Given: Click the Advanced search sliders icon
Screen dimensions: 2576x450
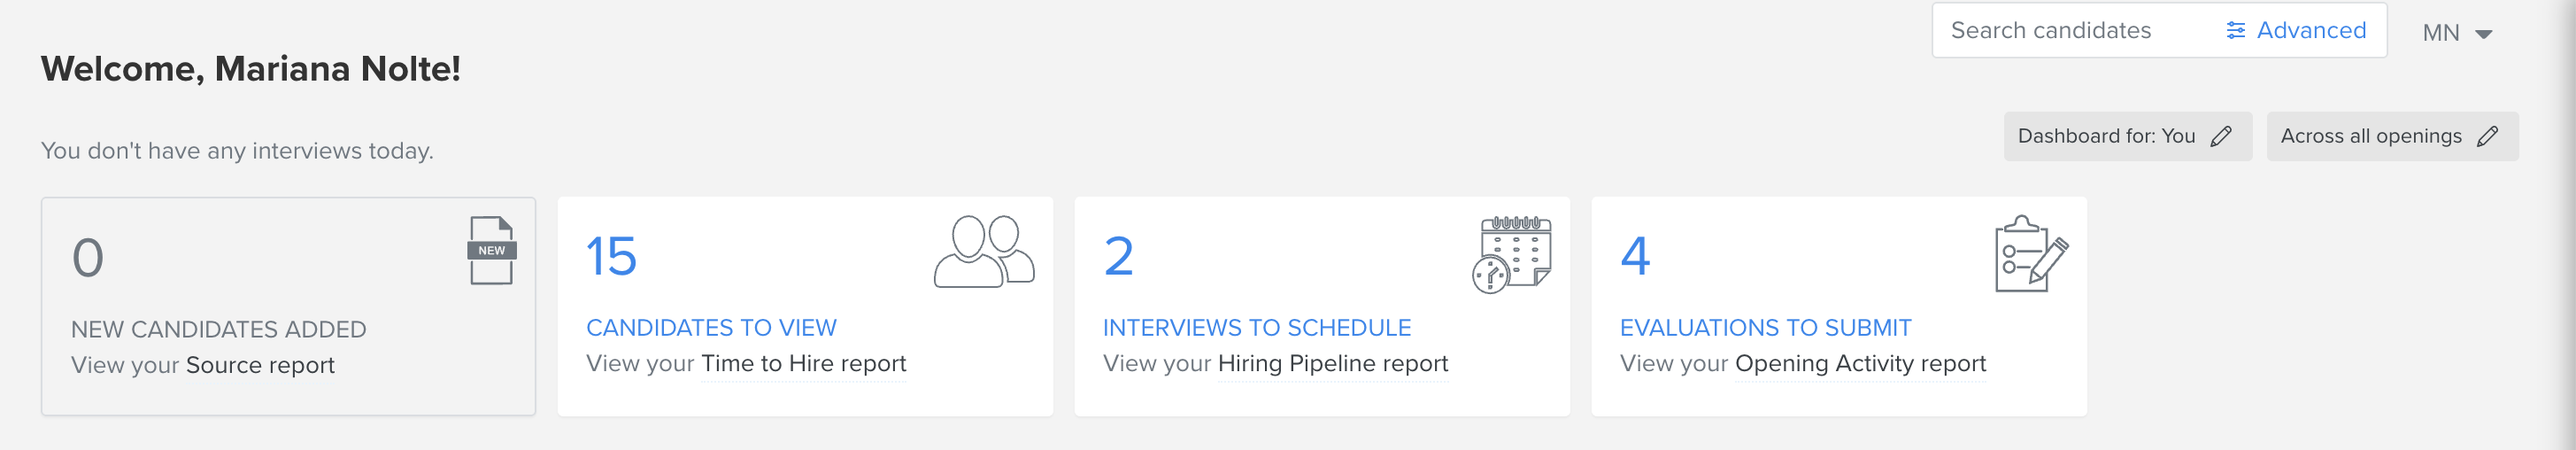Looking at the screenshot, I should 2236,31.
